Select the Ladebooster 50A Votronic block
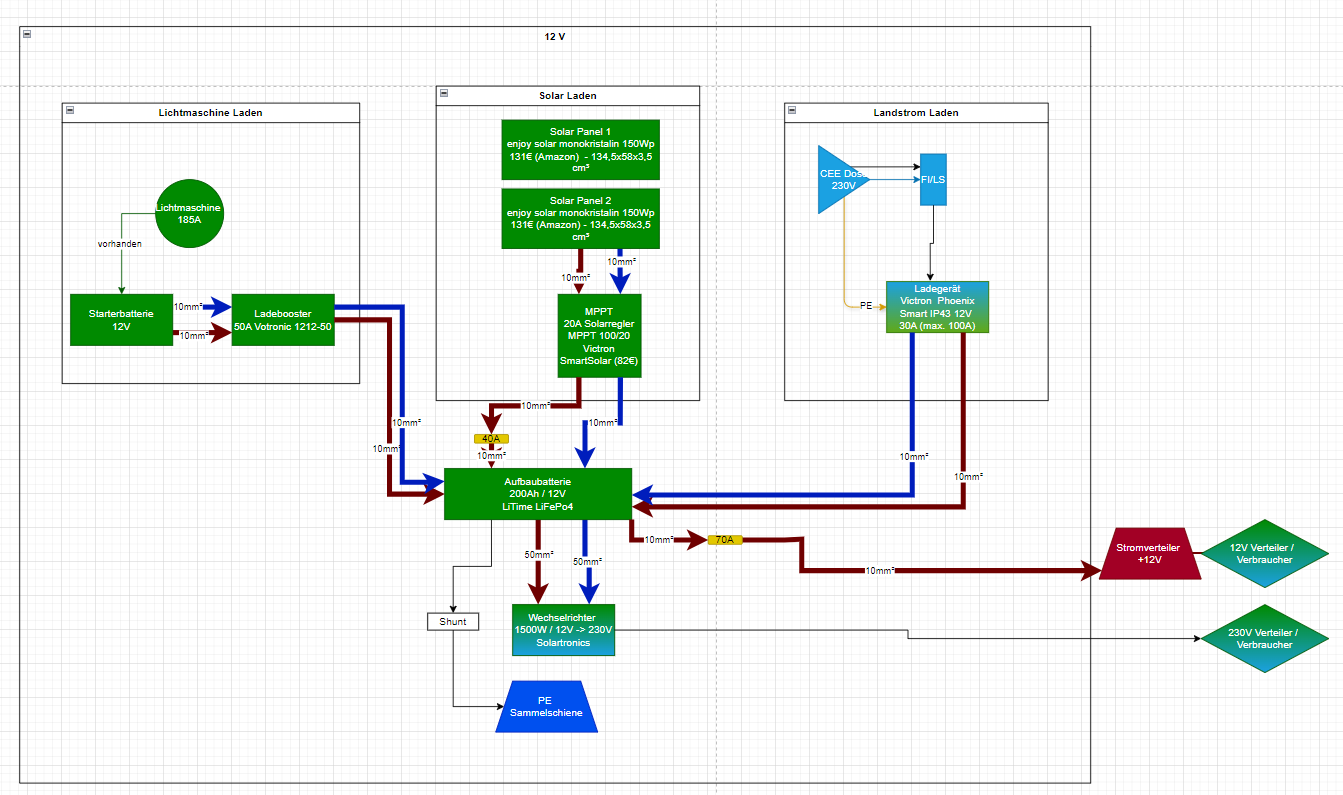This screenshot has height=795, width=1343. point(283,320)
